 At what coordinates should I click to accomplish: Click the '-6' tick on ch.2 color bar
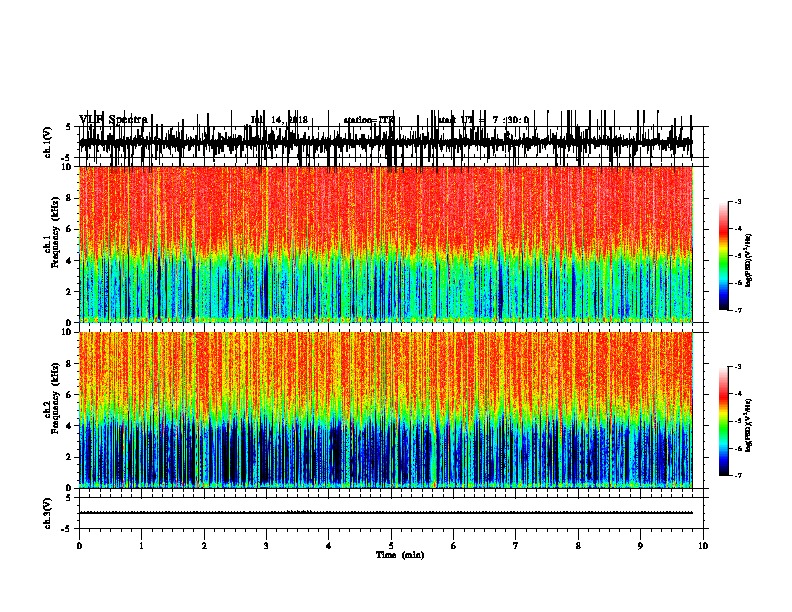(x=737, y=448)
